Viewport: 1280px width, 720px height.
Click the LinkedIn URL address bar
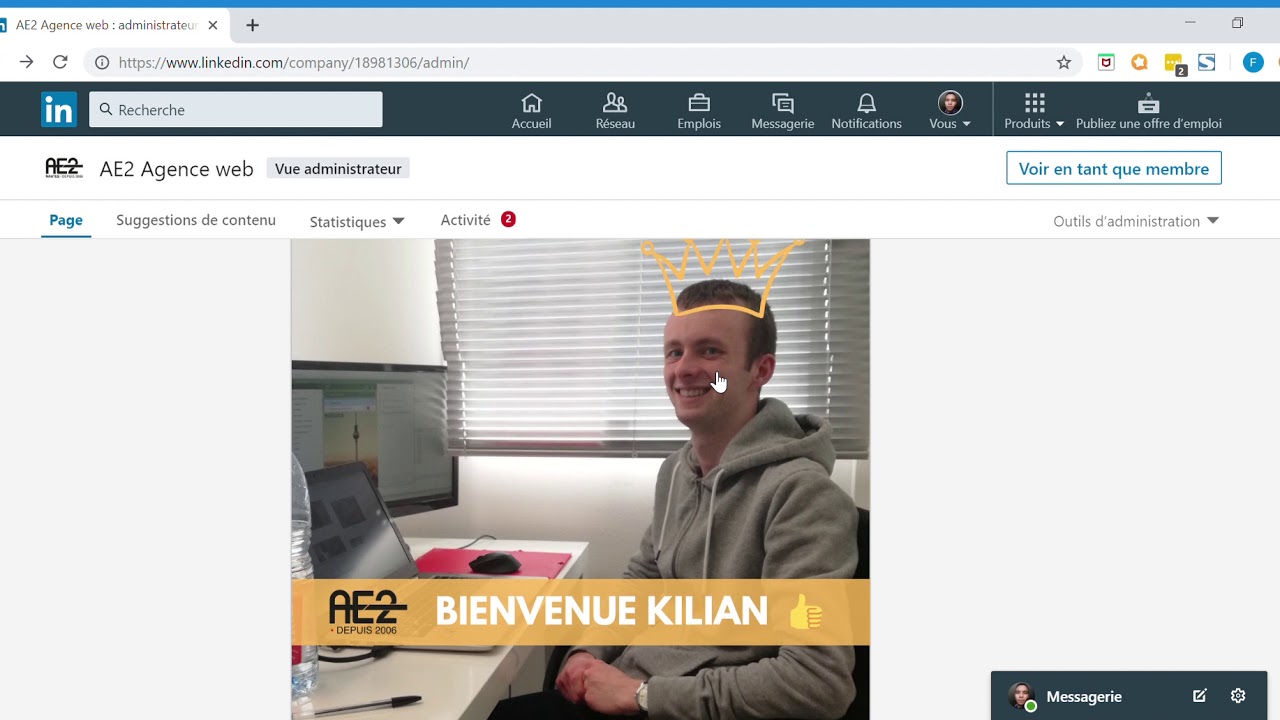(583, 62)
